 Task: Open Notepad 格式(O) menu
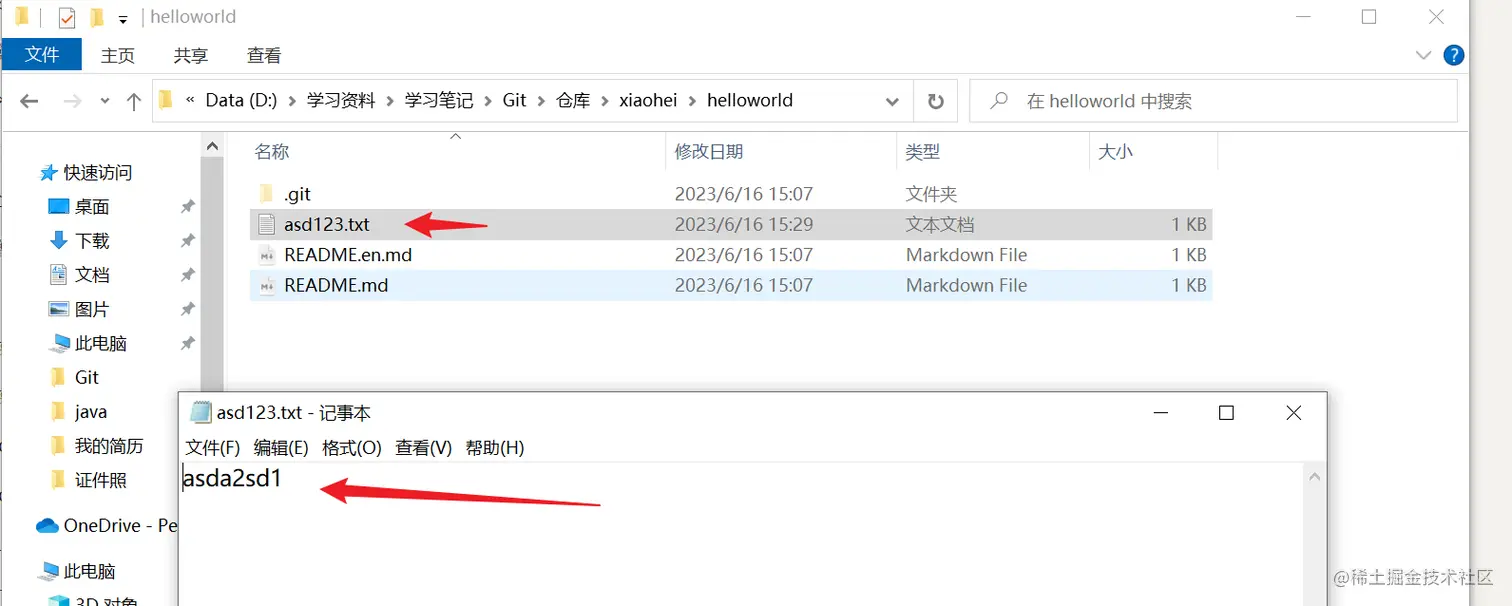coord(352,448)
